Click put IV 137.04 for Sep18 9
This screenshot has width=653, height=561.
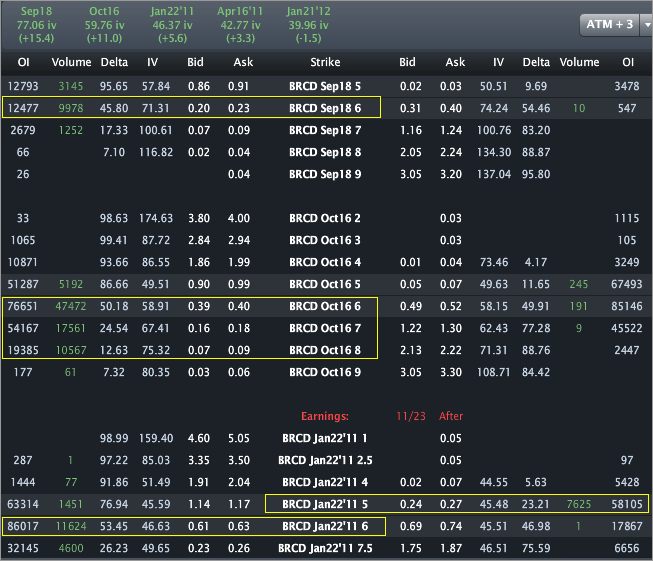tap(494, 174)
